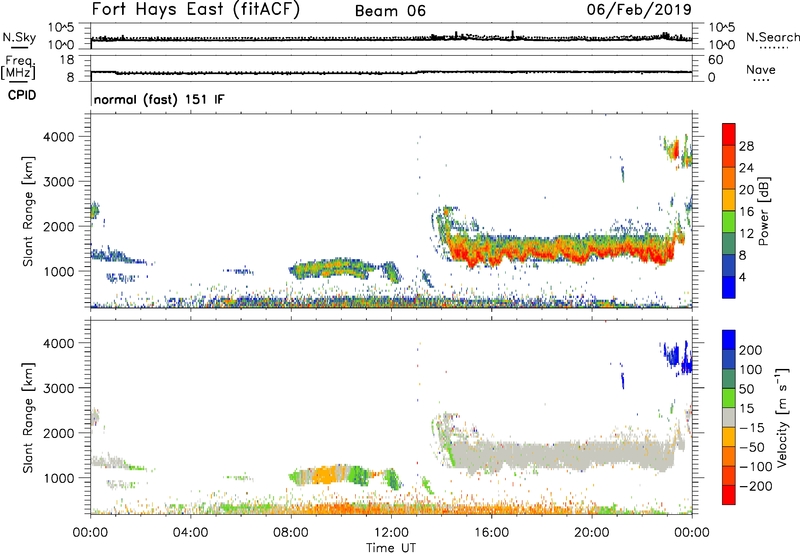Click the 'Time UT' axis label
The height and width of the screenshot is (554, 800).
[391, 547]
